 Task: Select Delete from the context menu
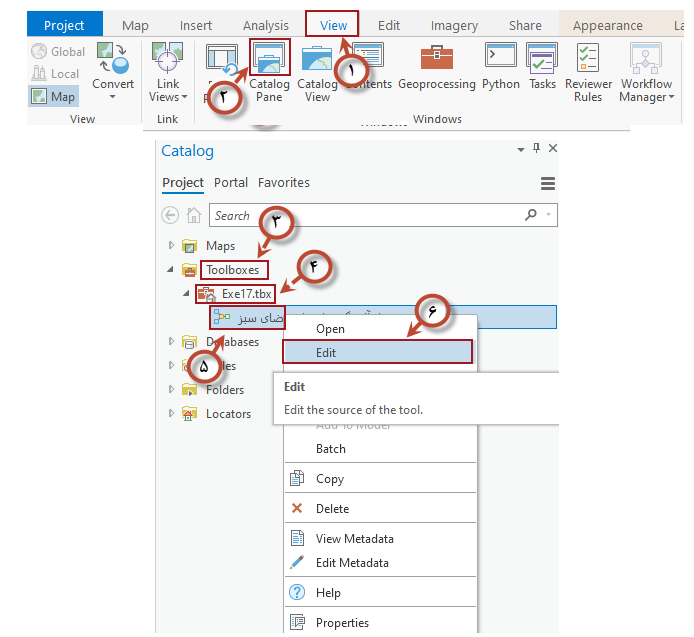[332, 508]
